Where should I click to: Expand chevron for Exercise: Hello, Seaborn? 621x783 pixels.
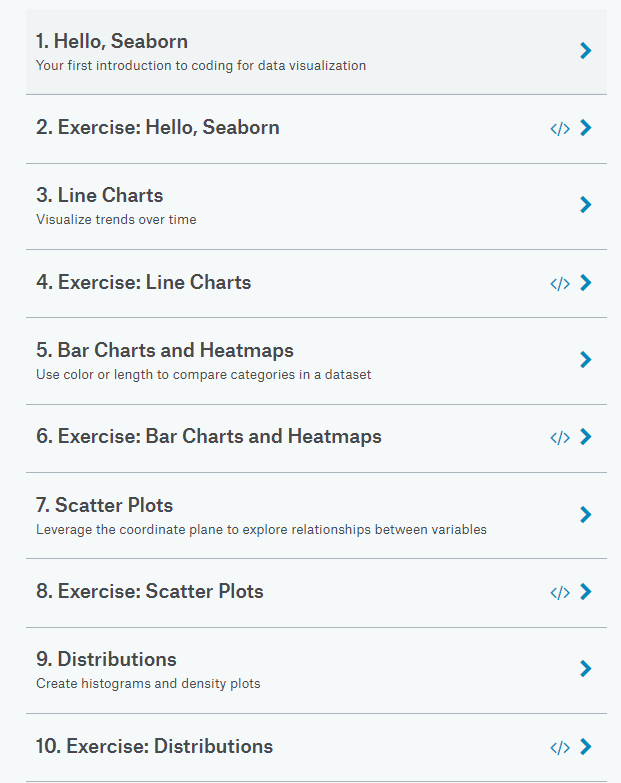[586, 128]
